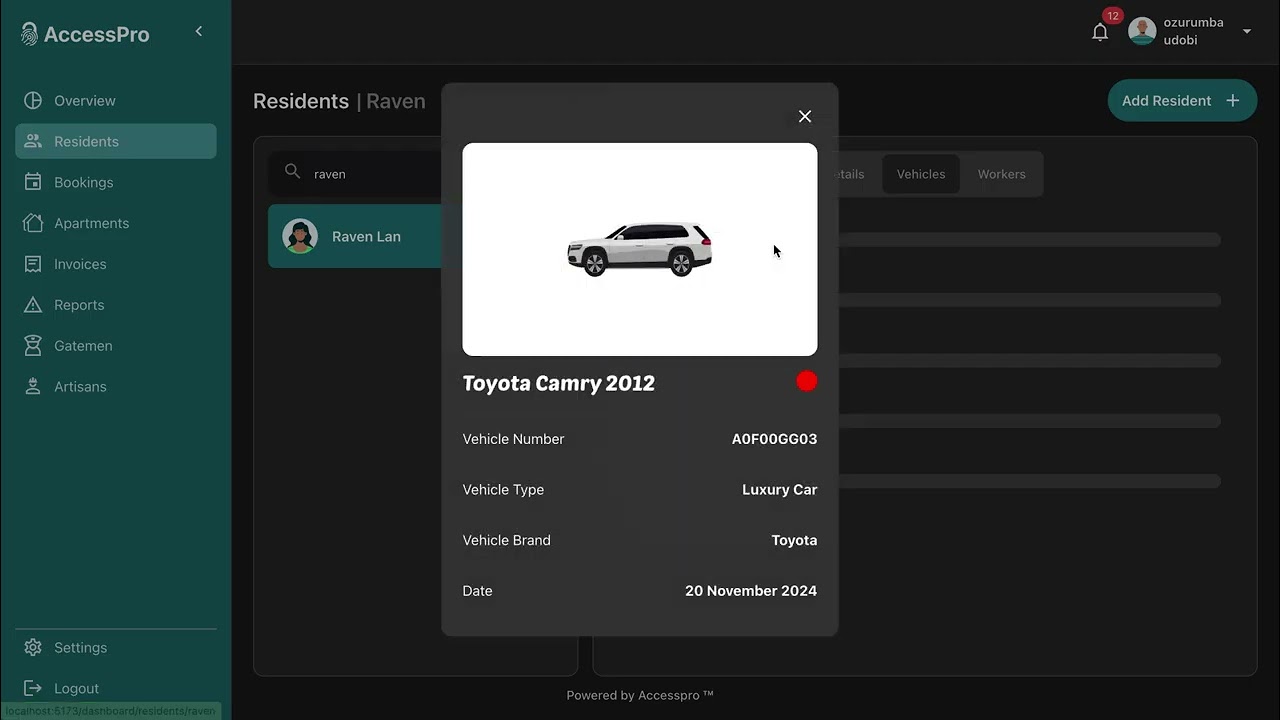This screenshot has height=720, width=1280.
Task: Select the Raven Lan resident row
Action: pyautogui.click(x=355, y=236)
